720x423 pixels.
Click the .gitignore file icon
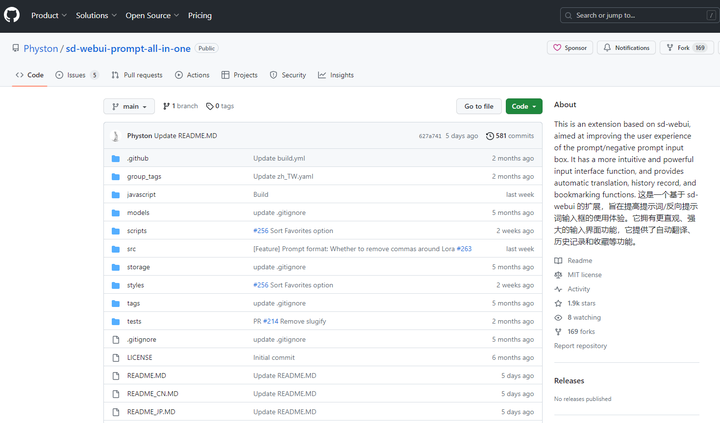pyautogui.click(x=116, y=340)
